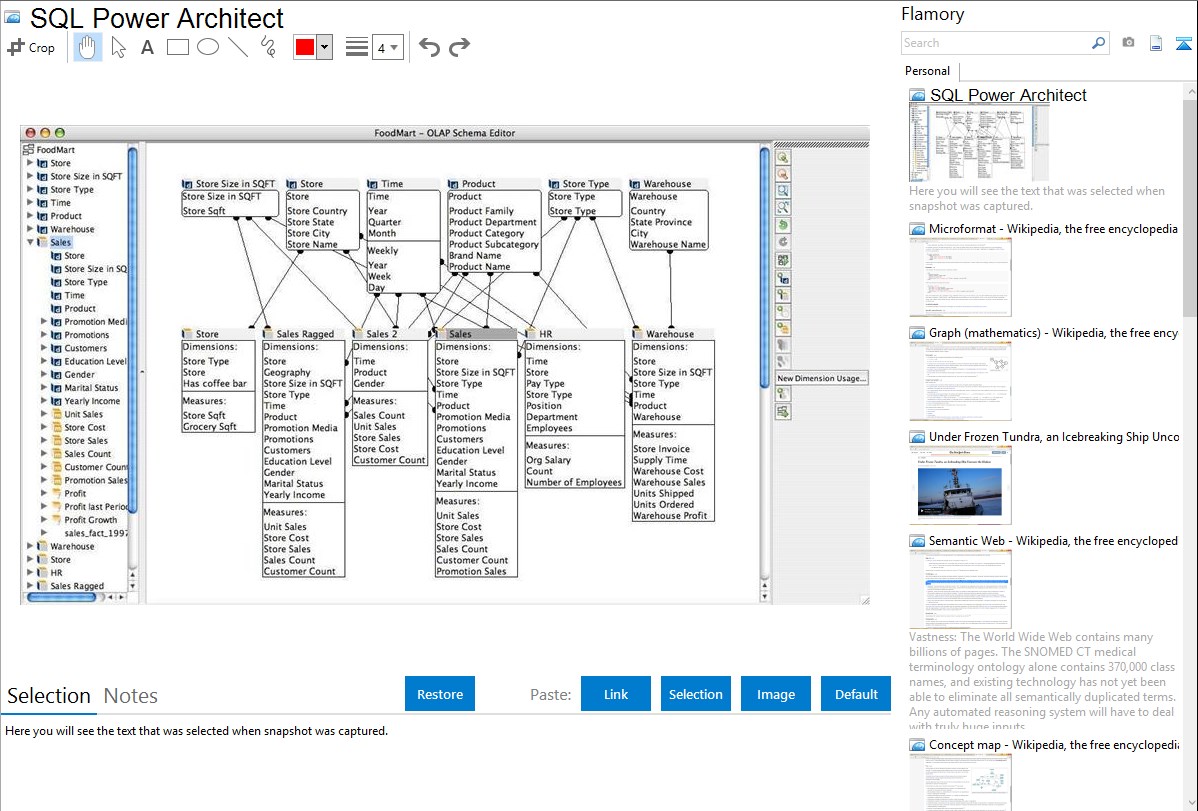Screen dimensions: 1198x811
Task: Select the ellipse shape tool
Action: tap(208, 47)
